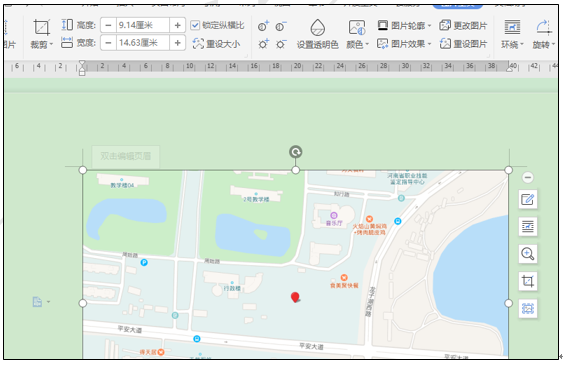Decrease brightness with the bottom-right sun icon
This screenshot has height=365, width=563.
[281, 44]
